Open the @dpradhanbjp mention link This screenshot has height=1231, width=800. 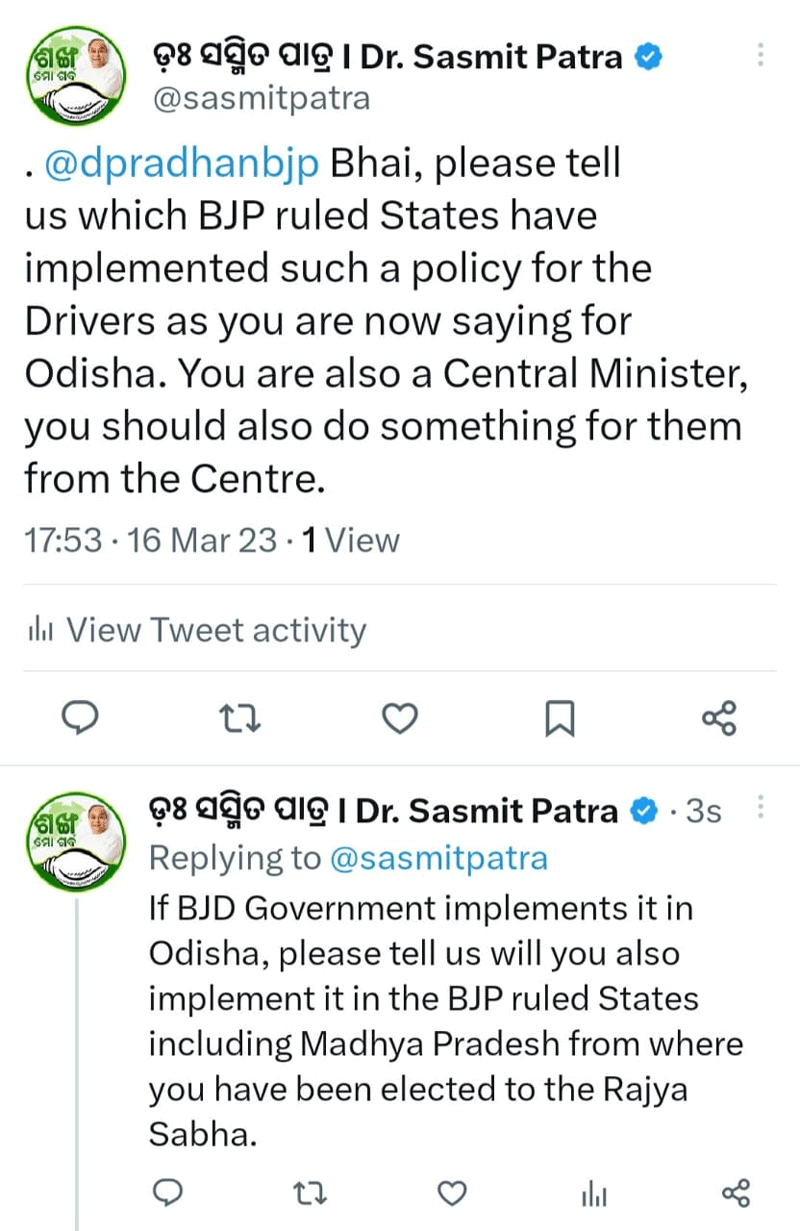coord(181,163)
